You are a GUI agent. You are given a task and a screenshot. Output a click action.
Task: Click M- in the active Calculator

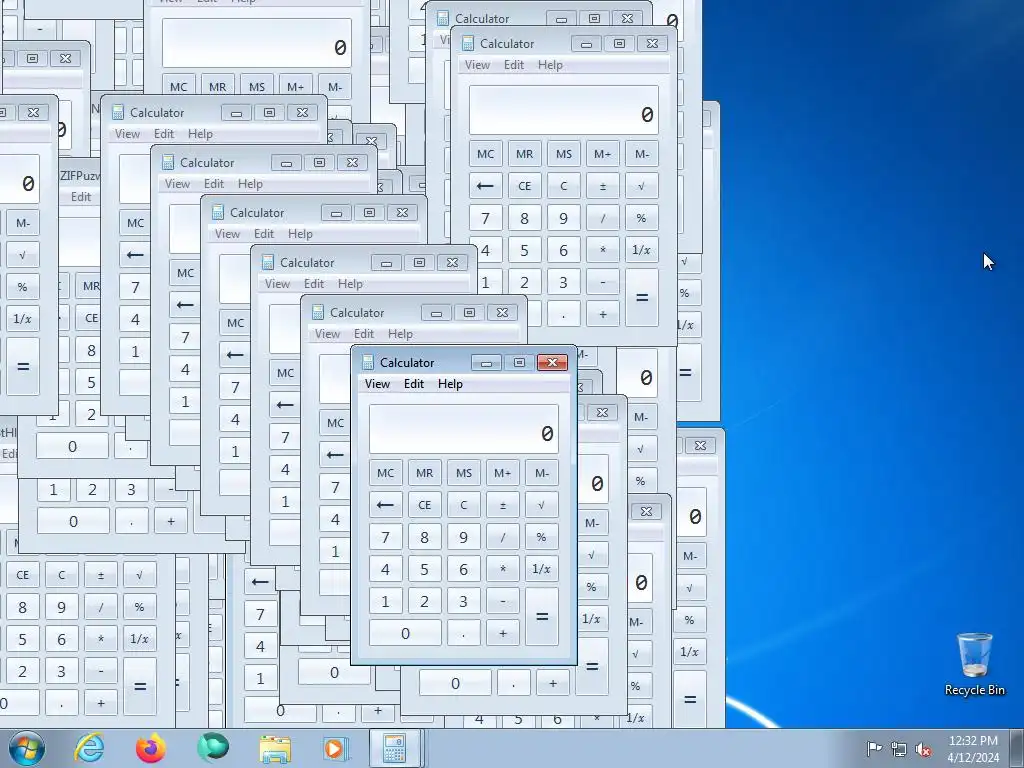(x=542, y=473)
